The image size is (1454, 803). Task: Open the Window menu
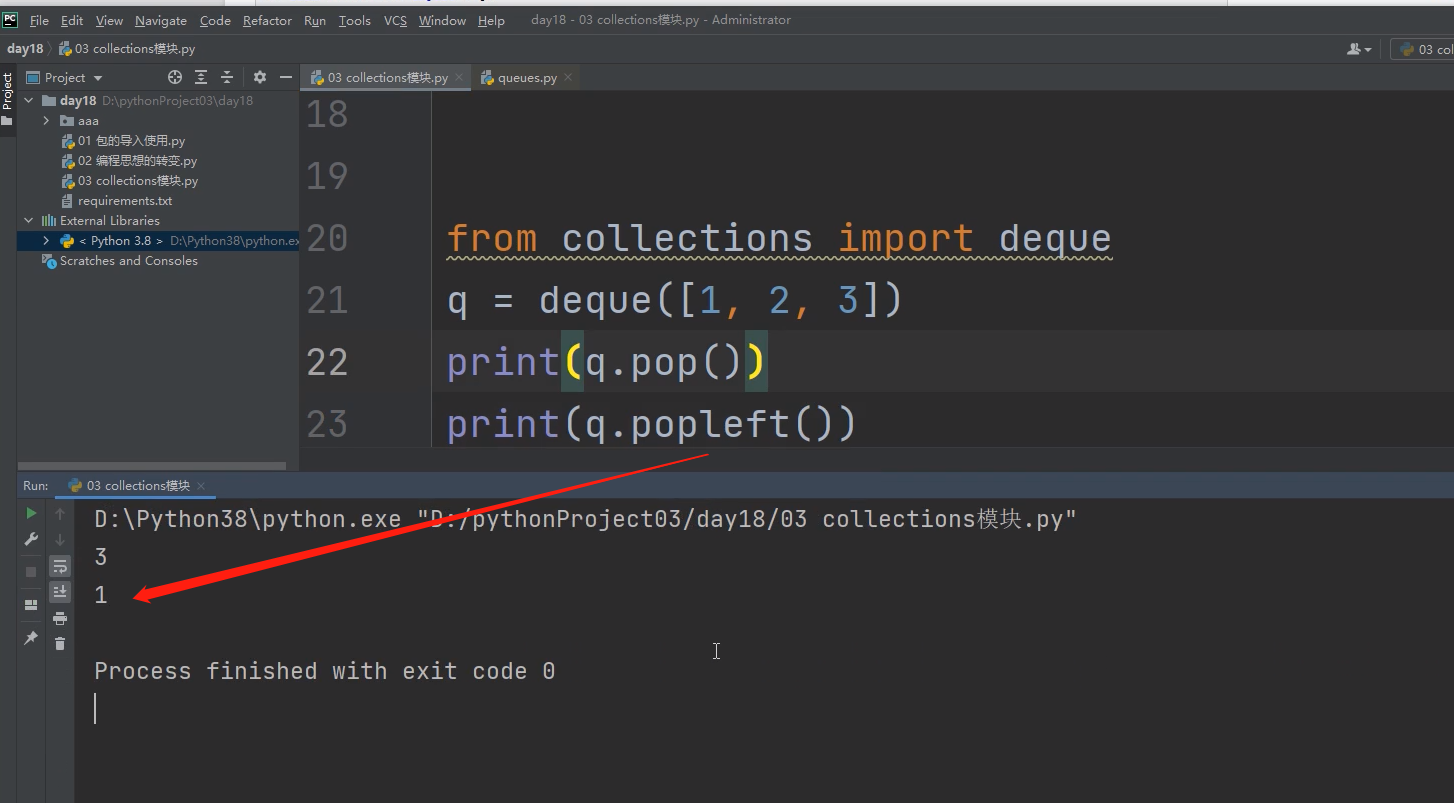tap(442, 20)
